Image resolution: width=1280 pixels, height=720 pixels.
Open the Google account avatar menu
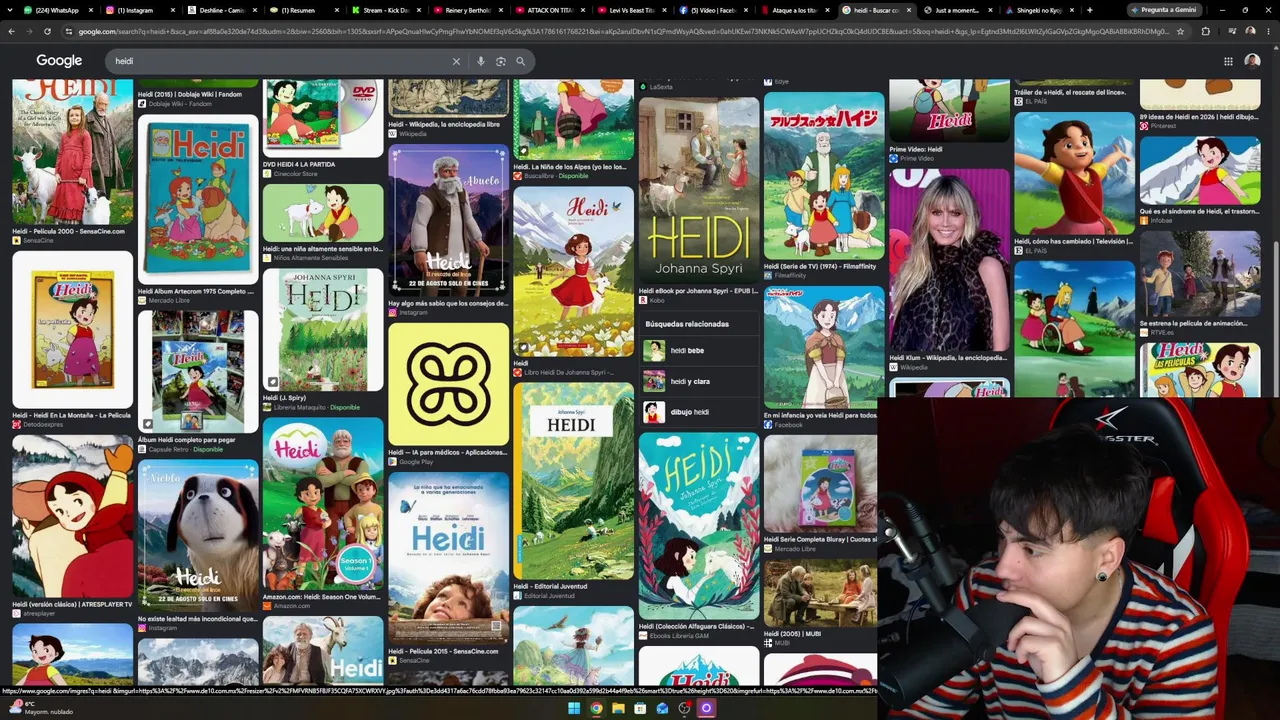coord(1252,61)
